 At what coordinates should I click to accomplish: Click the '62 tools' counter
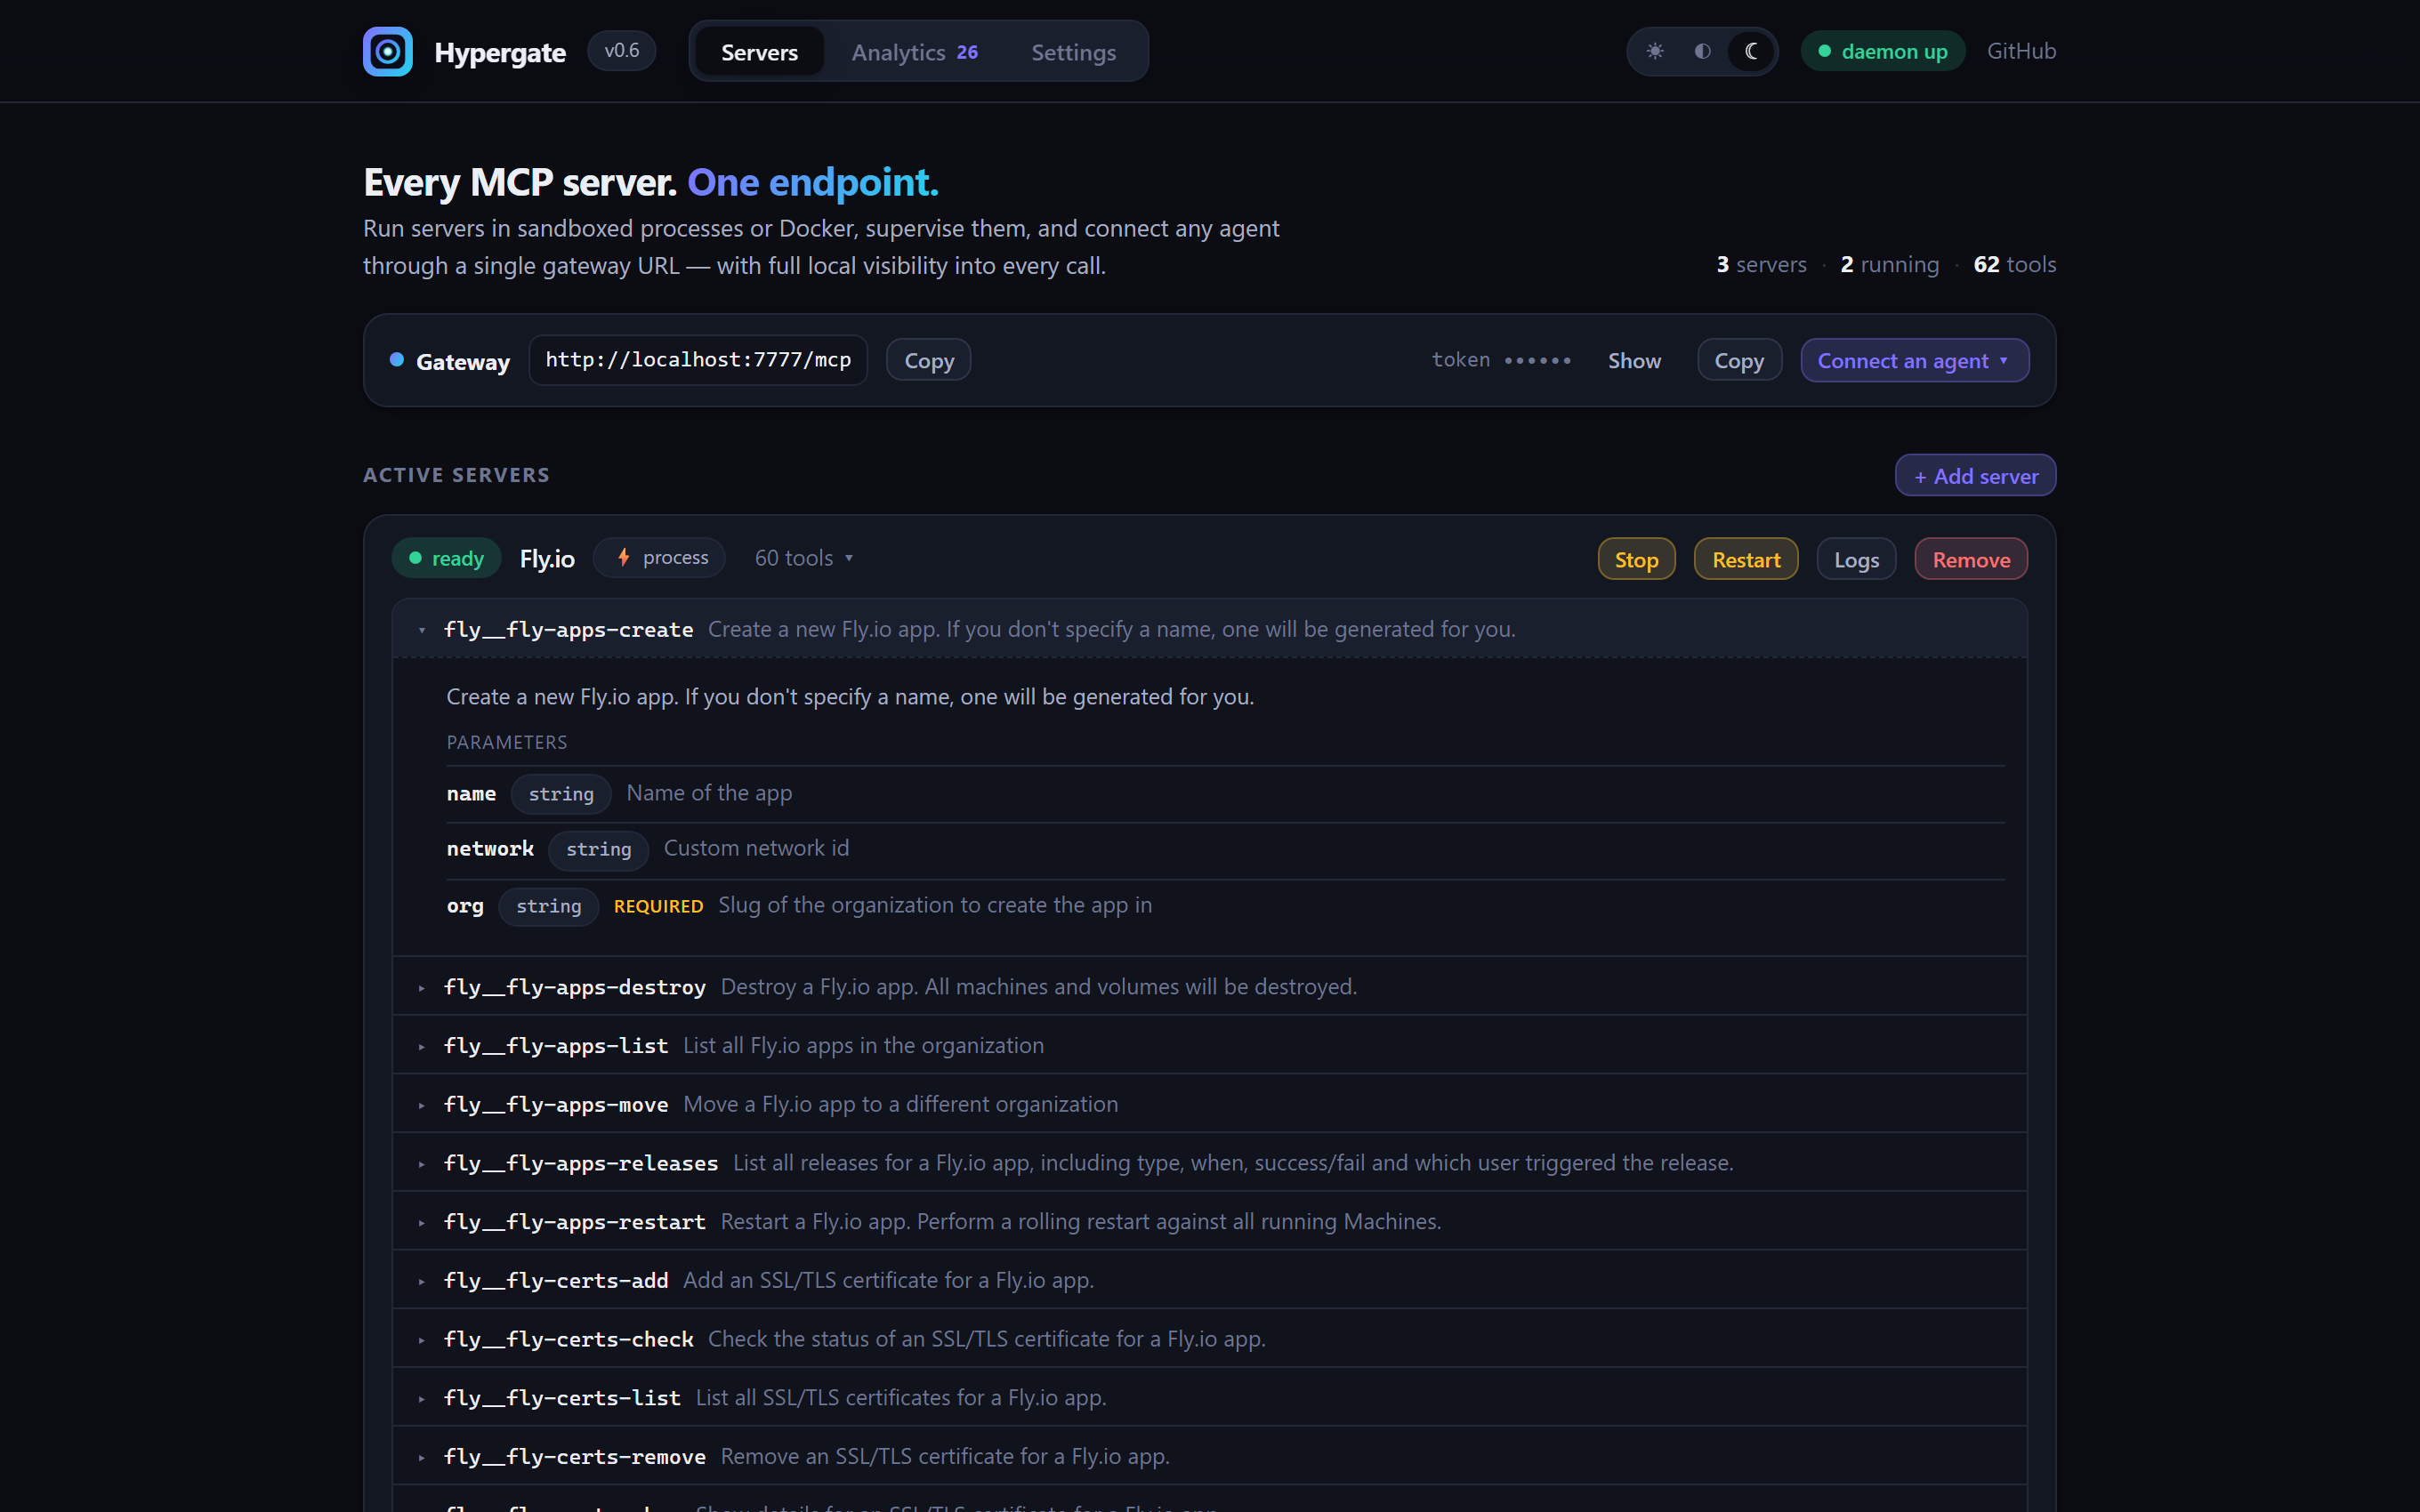point(2014,264)
